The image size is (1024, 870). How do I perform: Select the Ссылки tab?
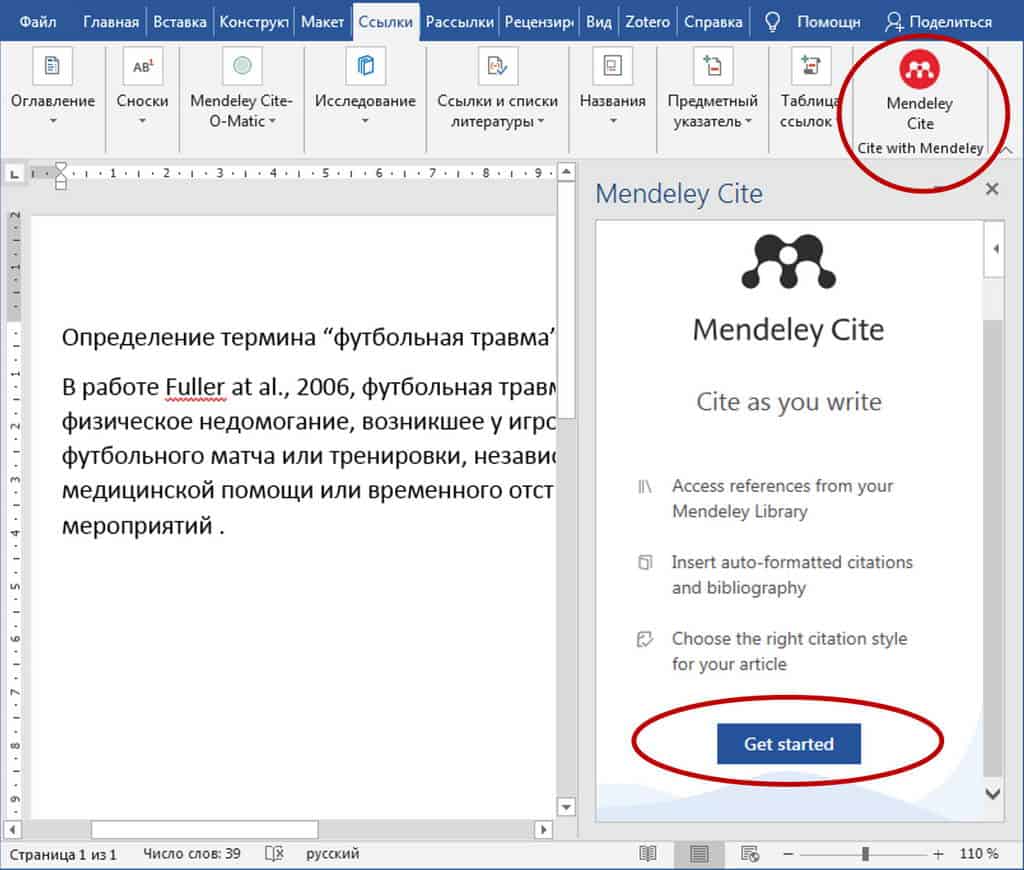click(385, 22)
